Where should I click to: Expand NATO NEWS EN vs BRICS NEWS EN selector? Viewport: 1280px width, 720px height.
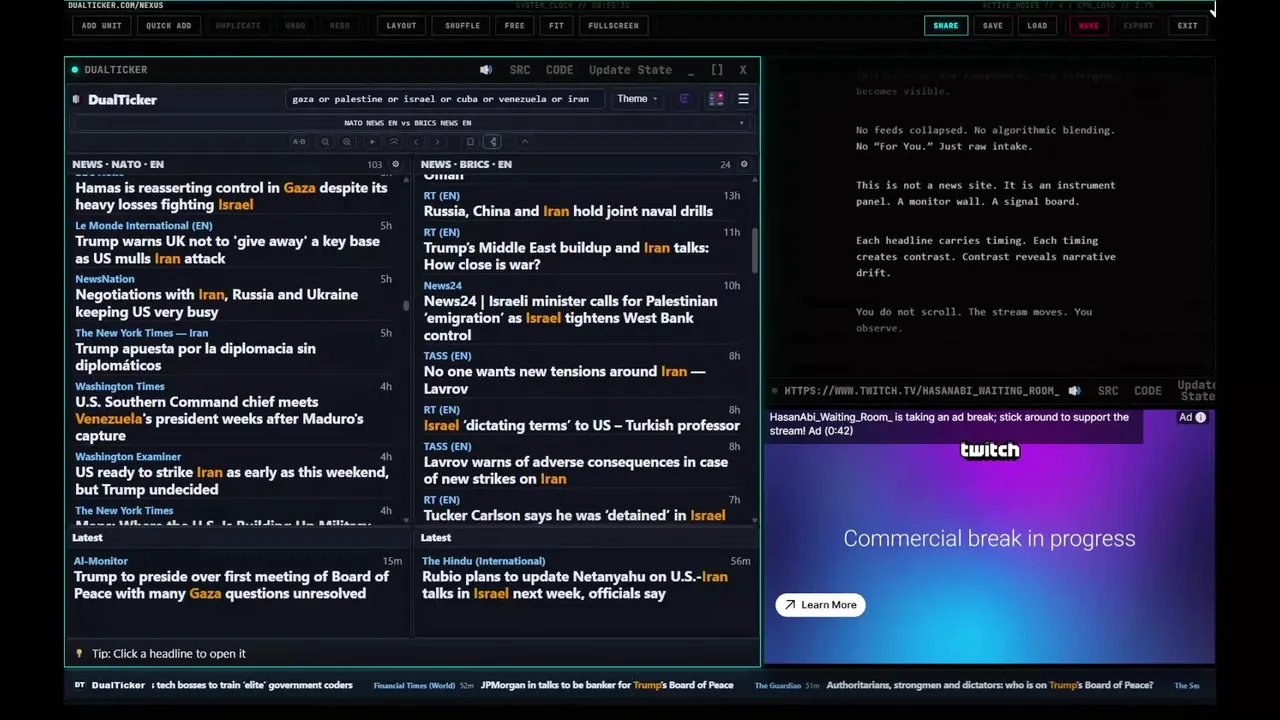click(411, 123)
